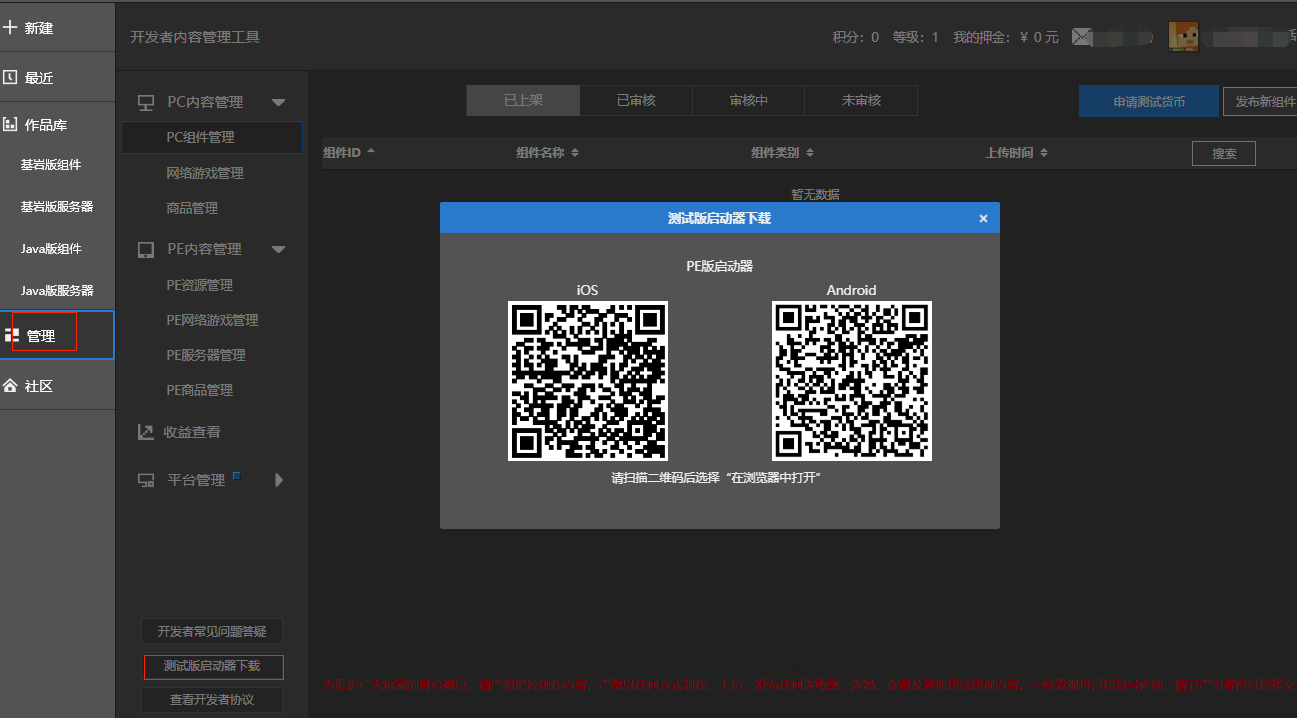Select Java版组件 in sidebar
Viewport: 1297px width, 718px height.
point(51,249)
